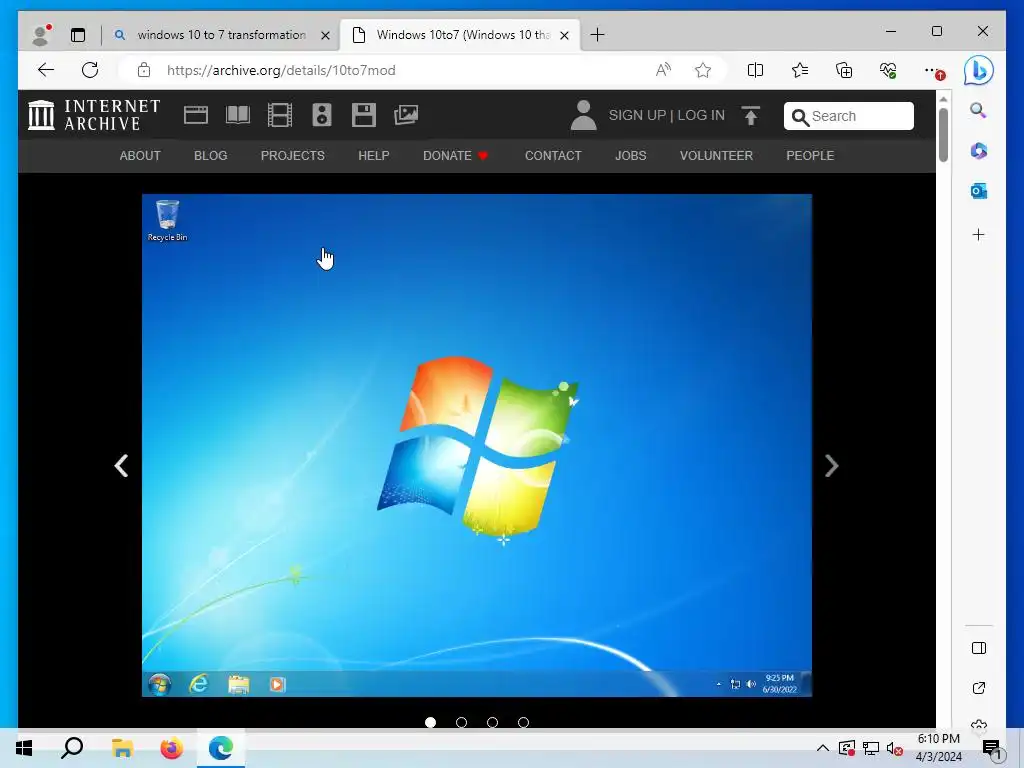
Task: Open Outlook sidebar icon
Action: tap(978, 191)
